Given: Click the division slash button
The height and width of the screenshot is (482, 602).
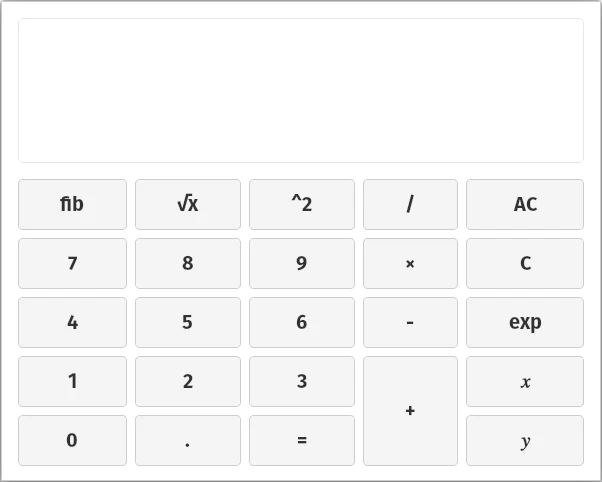Looking at the screenshot, I should coord(410,204).
